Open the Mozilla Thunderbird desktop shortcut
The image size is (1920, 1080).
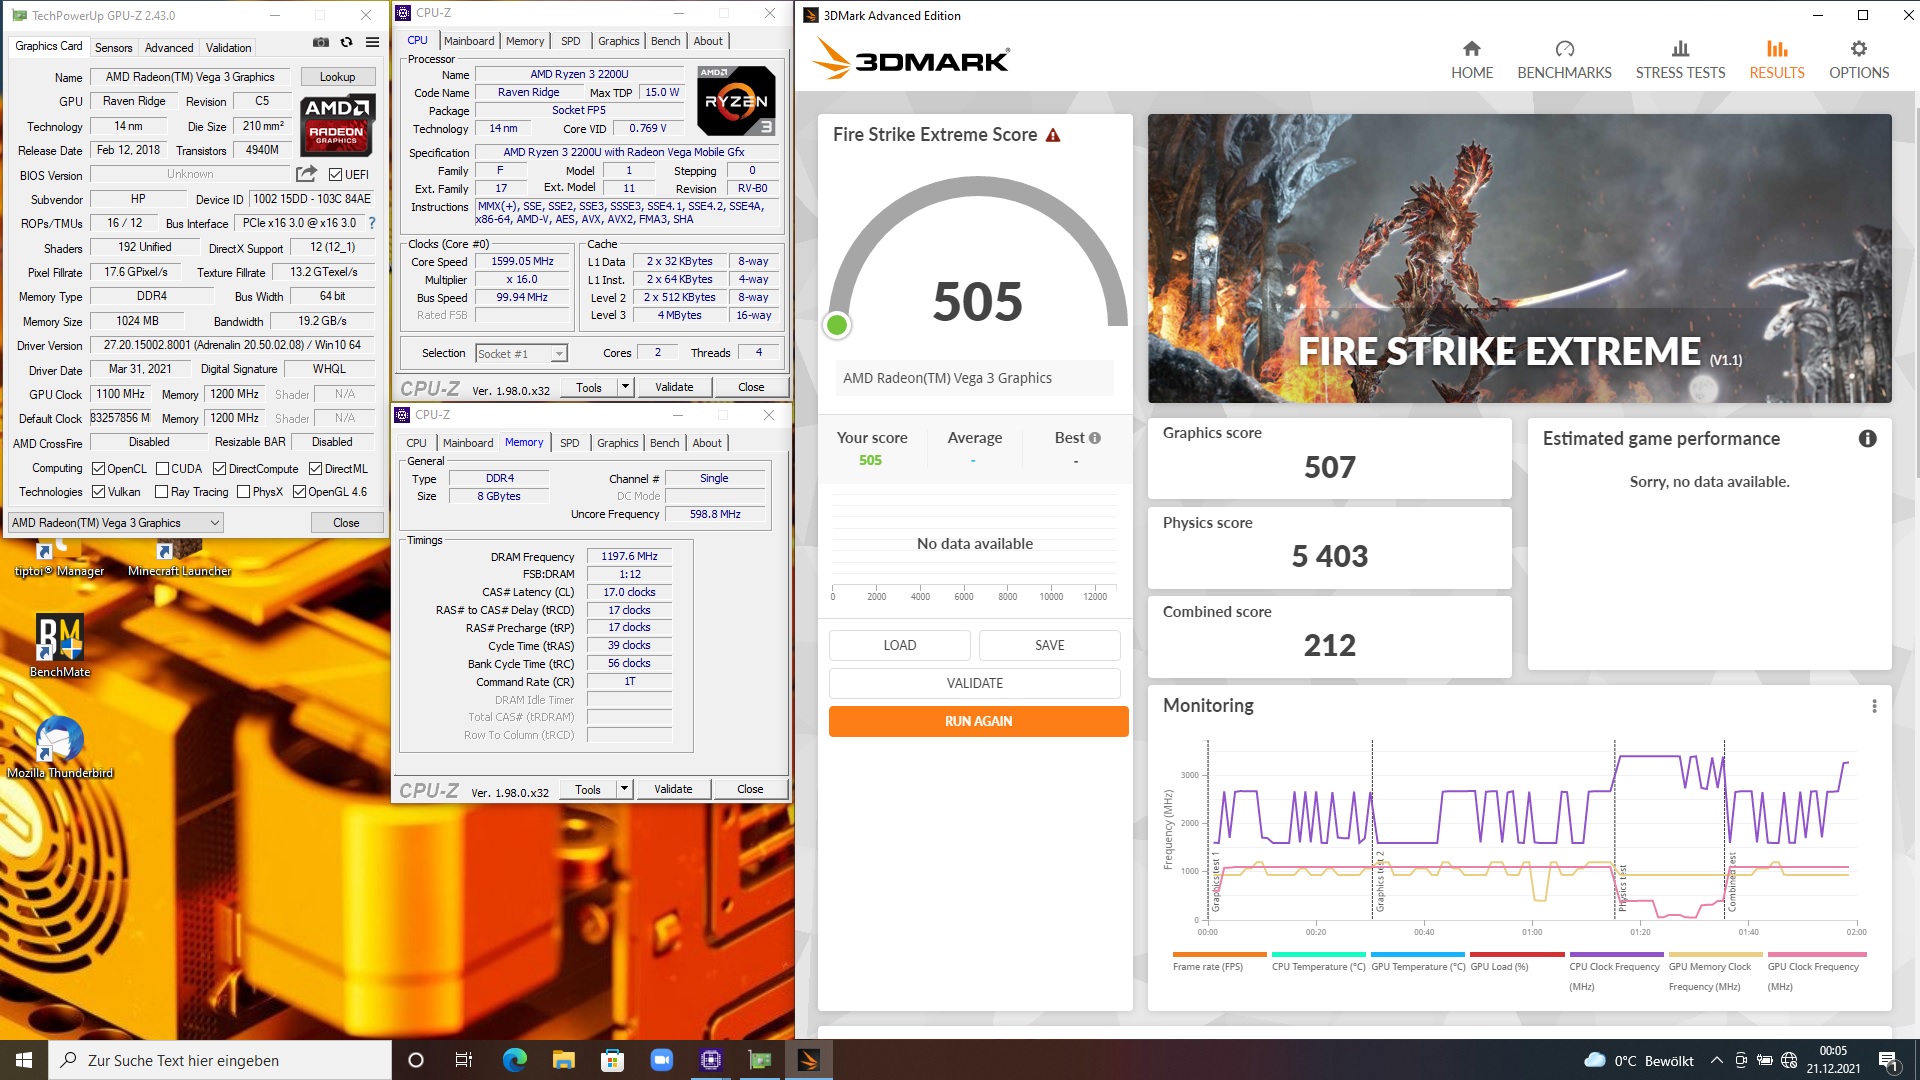pyautogui.click(x=60, y=746)
